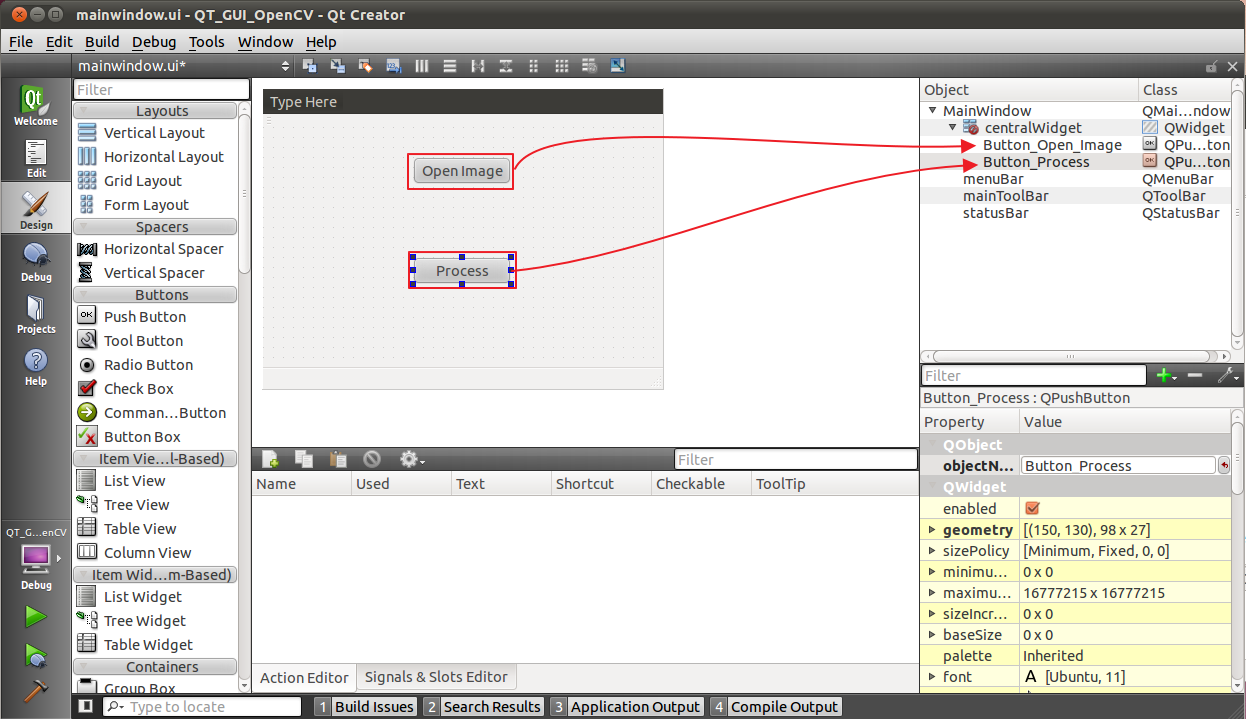1246x719 pixels.
Task: Click New action icon in Action Editor
Action: click(271, 459)
